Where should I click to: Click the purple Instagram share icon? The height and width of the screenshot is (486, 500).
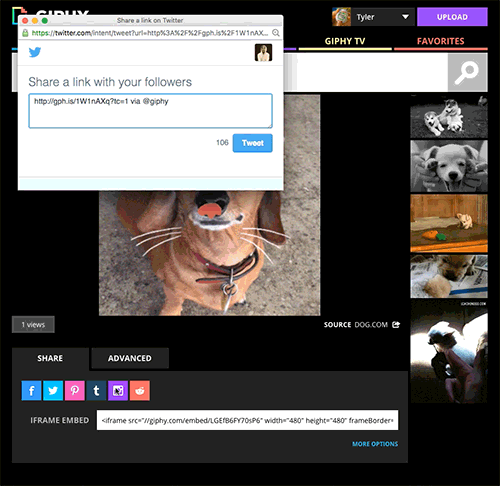[x=118, y=390]
